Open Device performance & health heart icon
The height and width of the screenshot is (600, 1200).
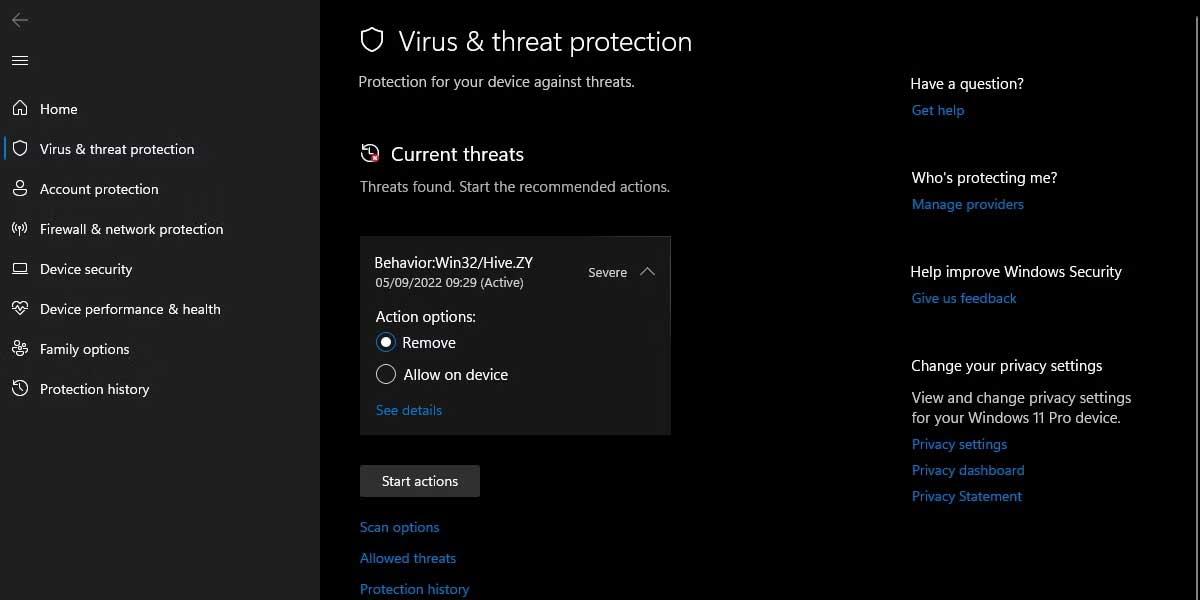click(x=21, y=308)
